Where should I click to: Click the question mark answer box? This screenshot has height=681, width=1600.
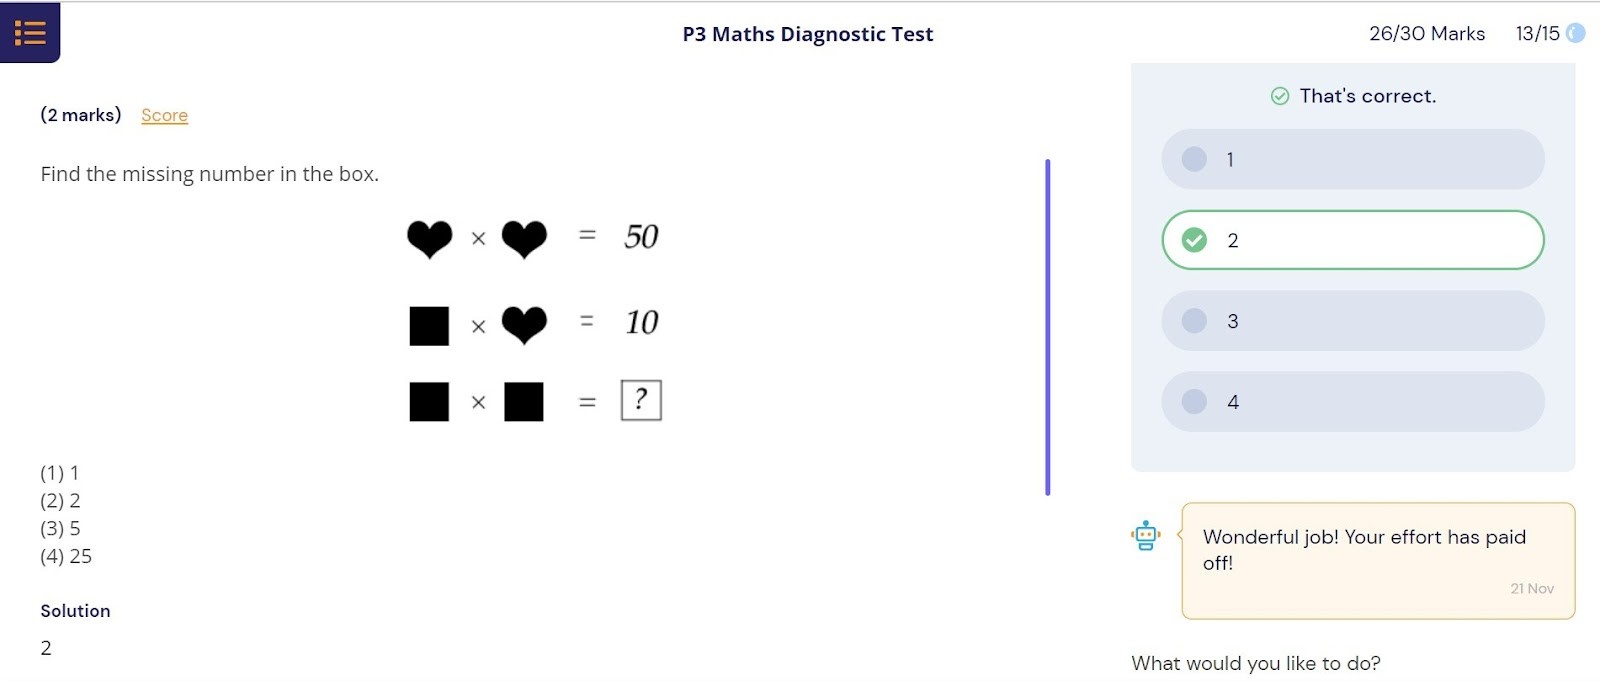[641, 400]
